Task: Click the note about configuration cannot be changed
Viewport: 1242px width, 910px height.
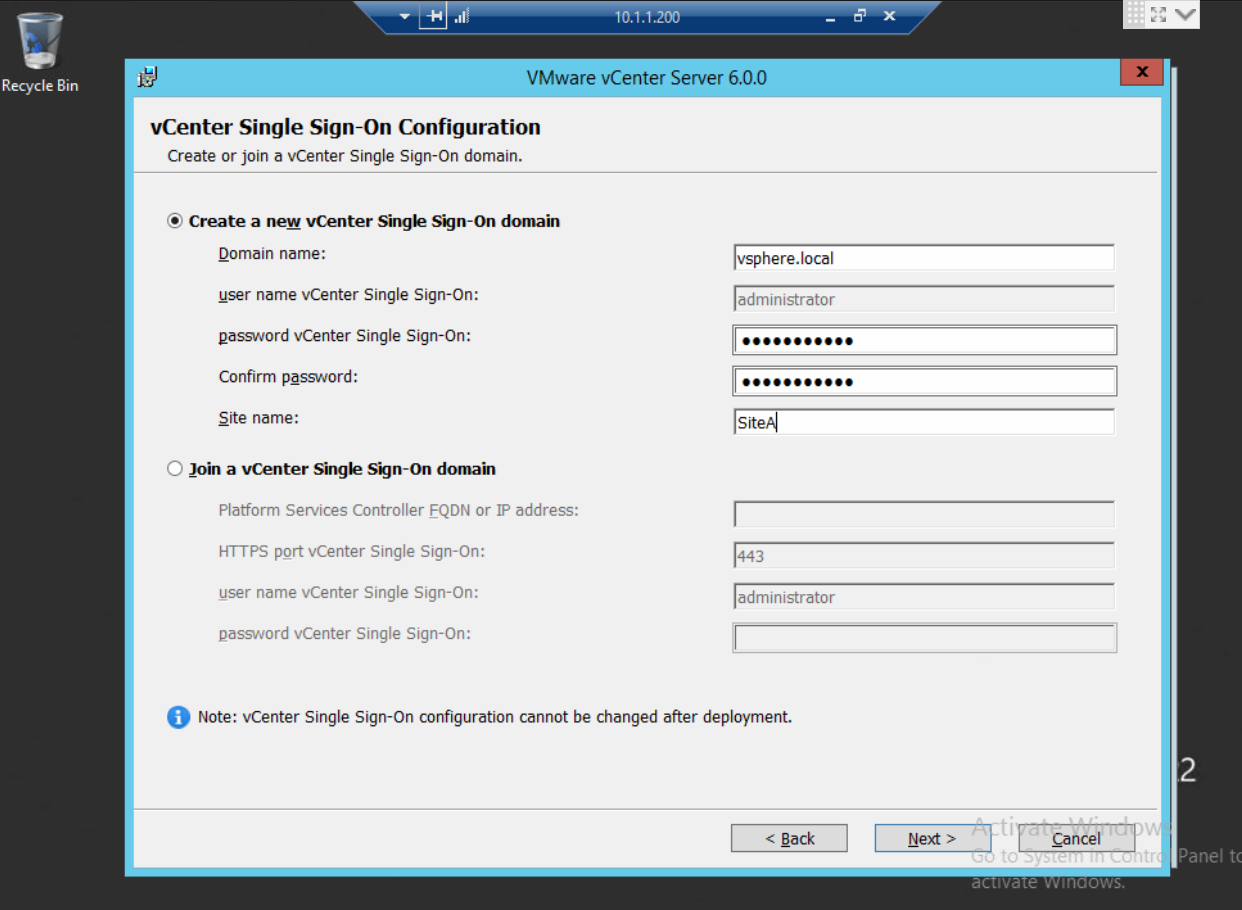Action: (495, 717)
